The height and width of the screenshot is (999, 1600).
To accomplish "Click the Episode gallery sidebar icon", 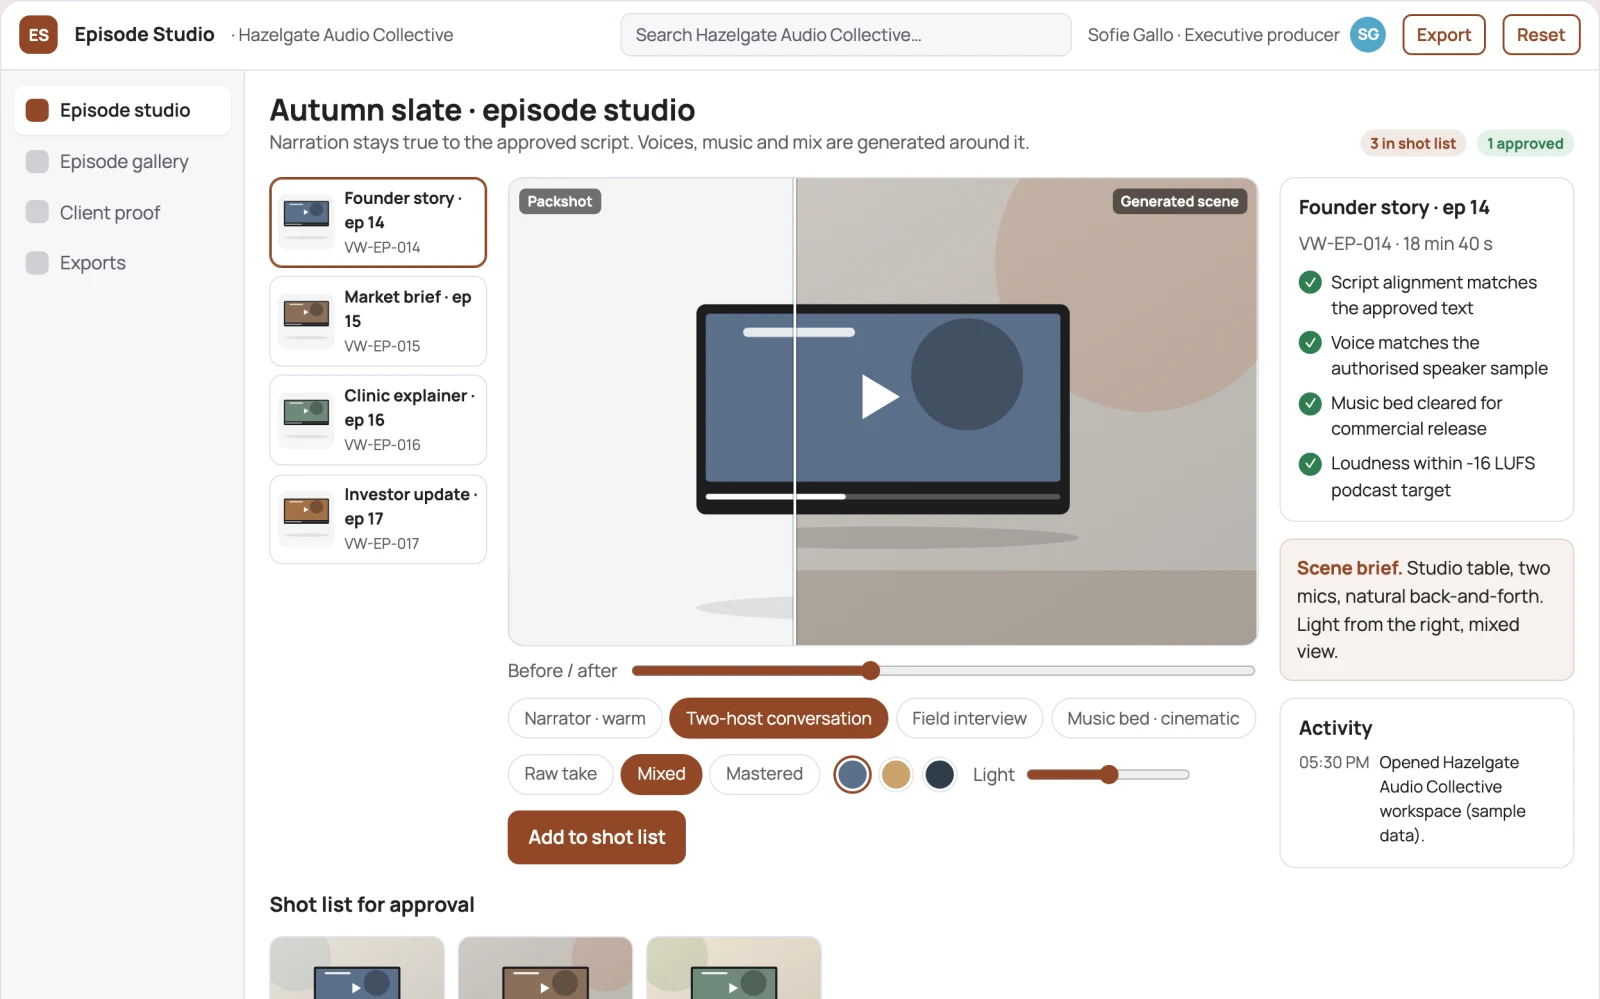I will coord(37,161).
